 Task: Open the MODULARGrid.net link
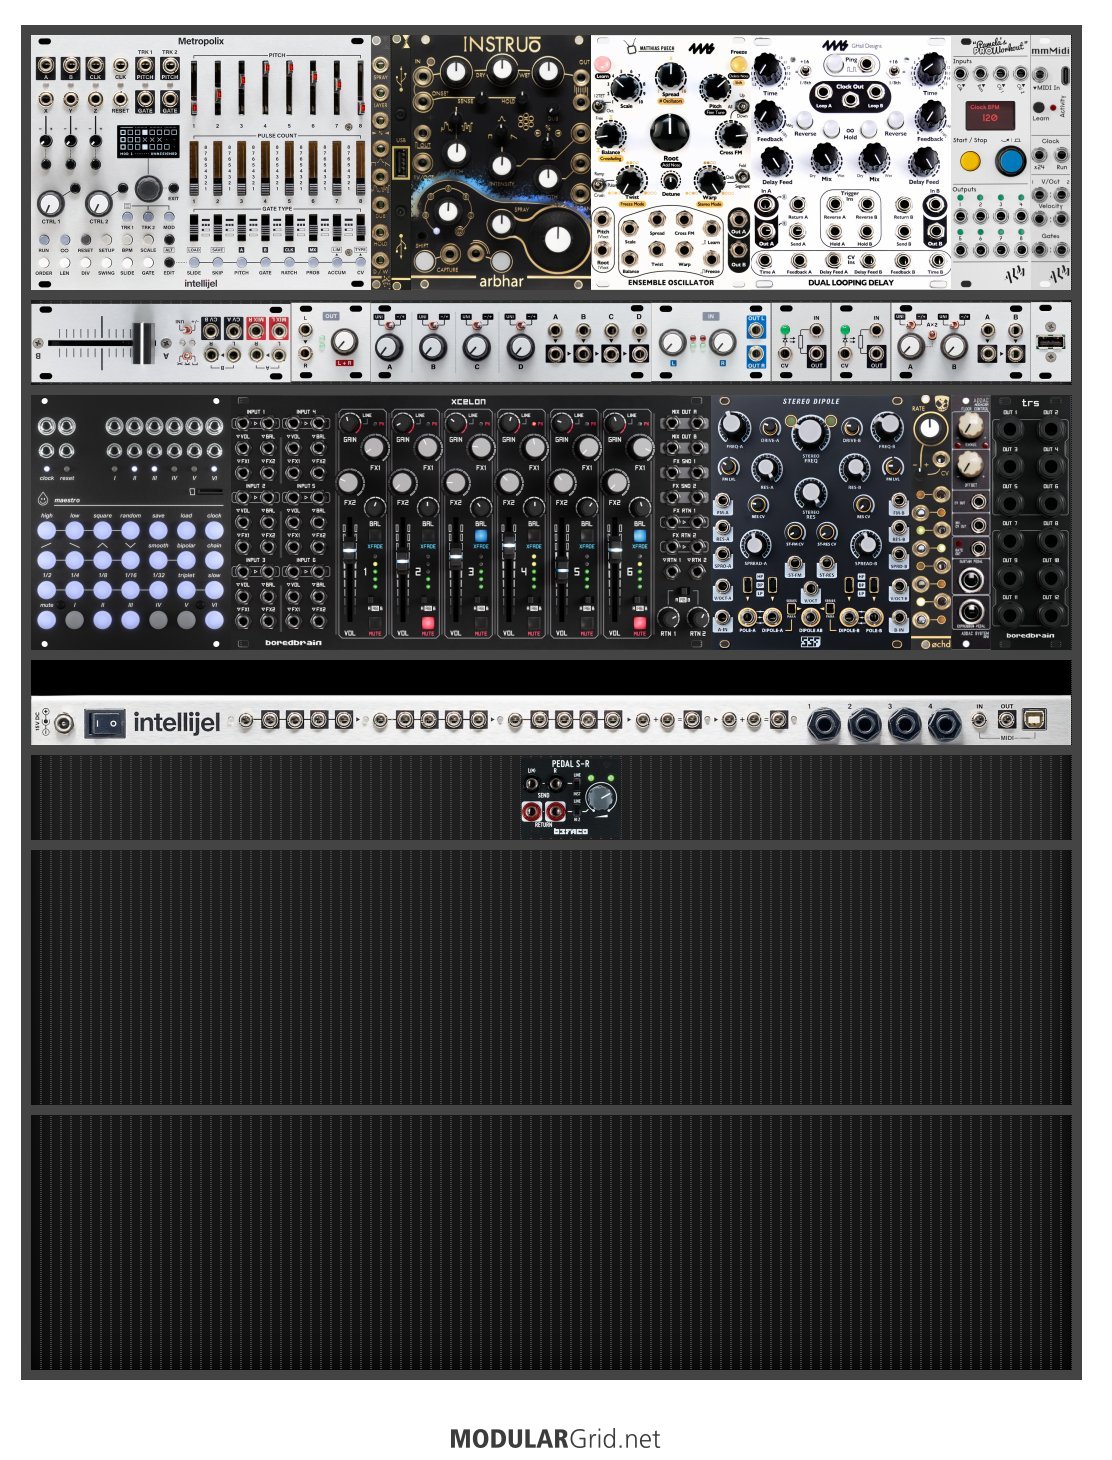(x=555, y=1438)
